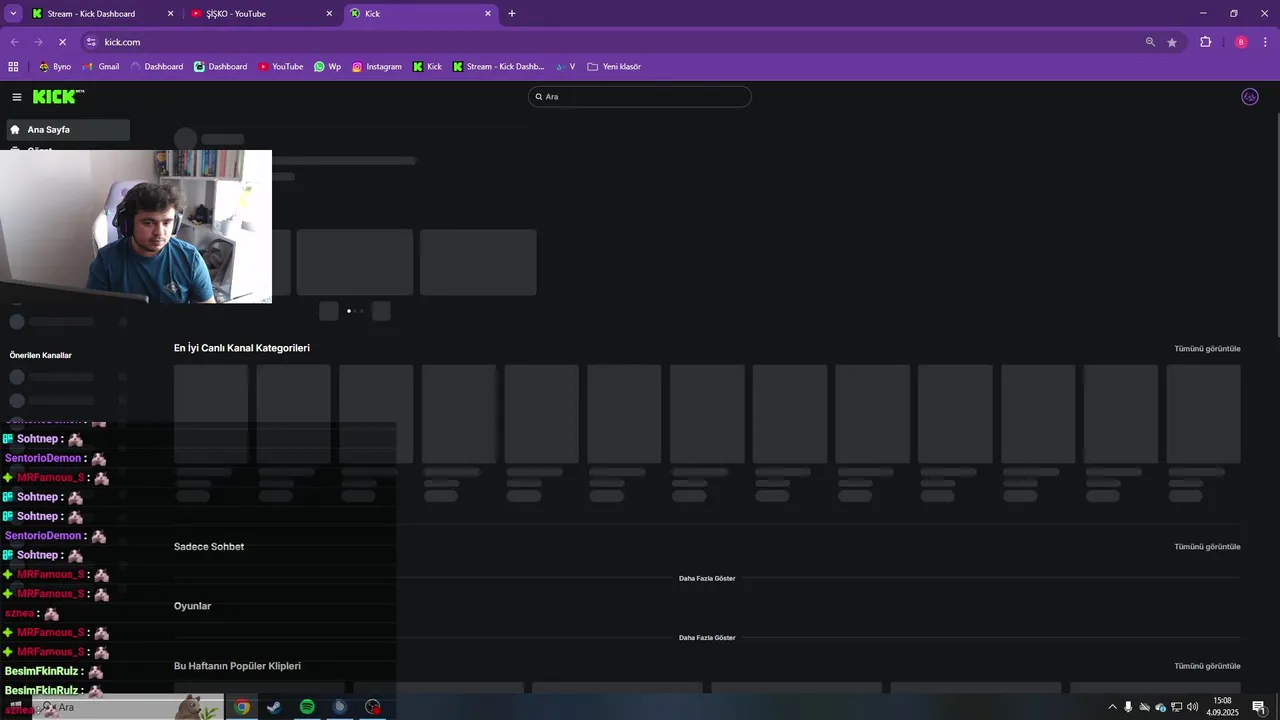Screen dimensions: 1280x720
Task: Expand the tab search dropdown
Action: (x=13, y=14)
